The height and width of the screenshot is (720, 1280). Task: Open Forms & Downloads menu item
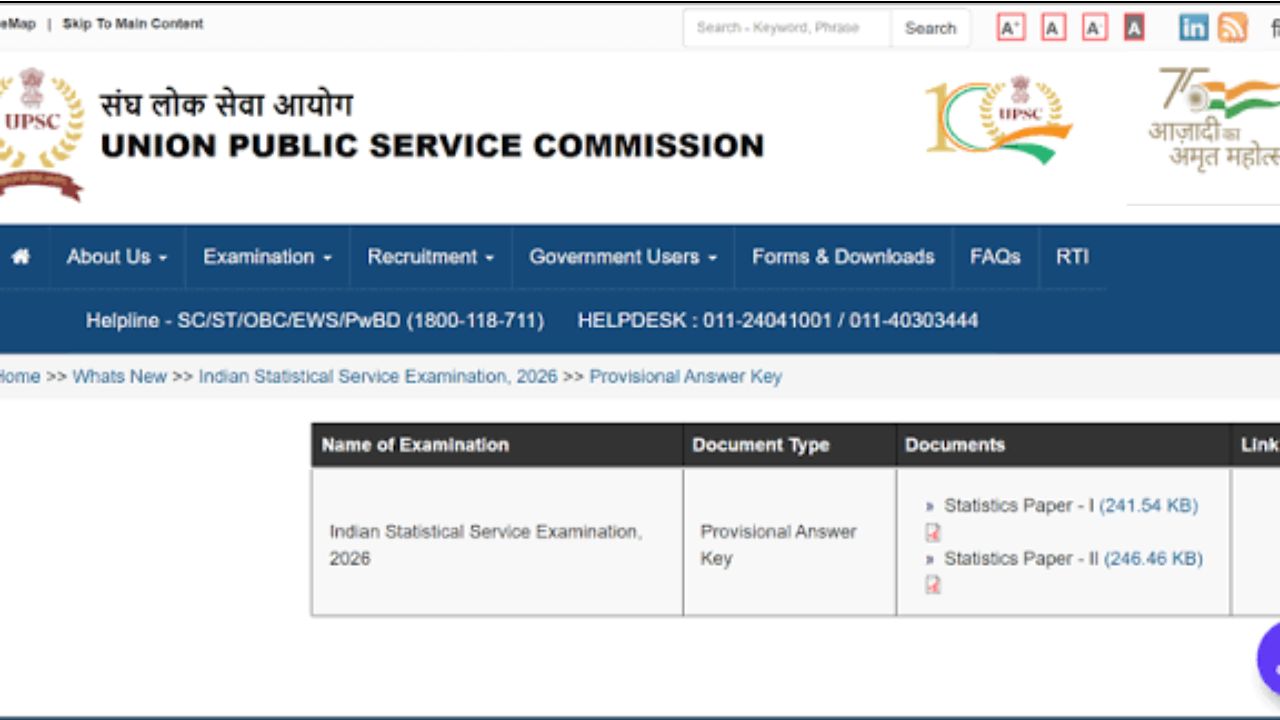click(843, 257)
